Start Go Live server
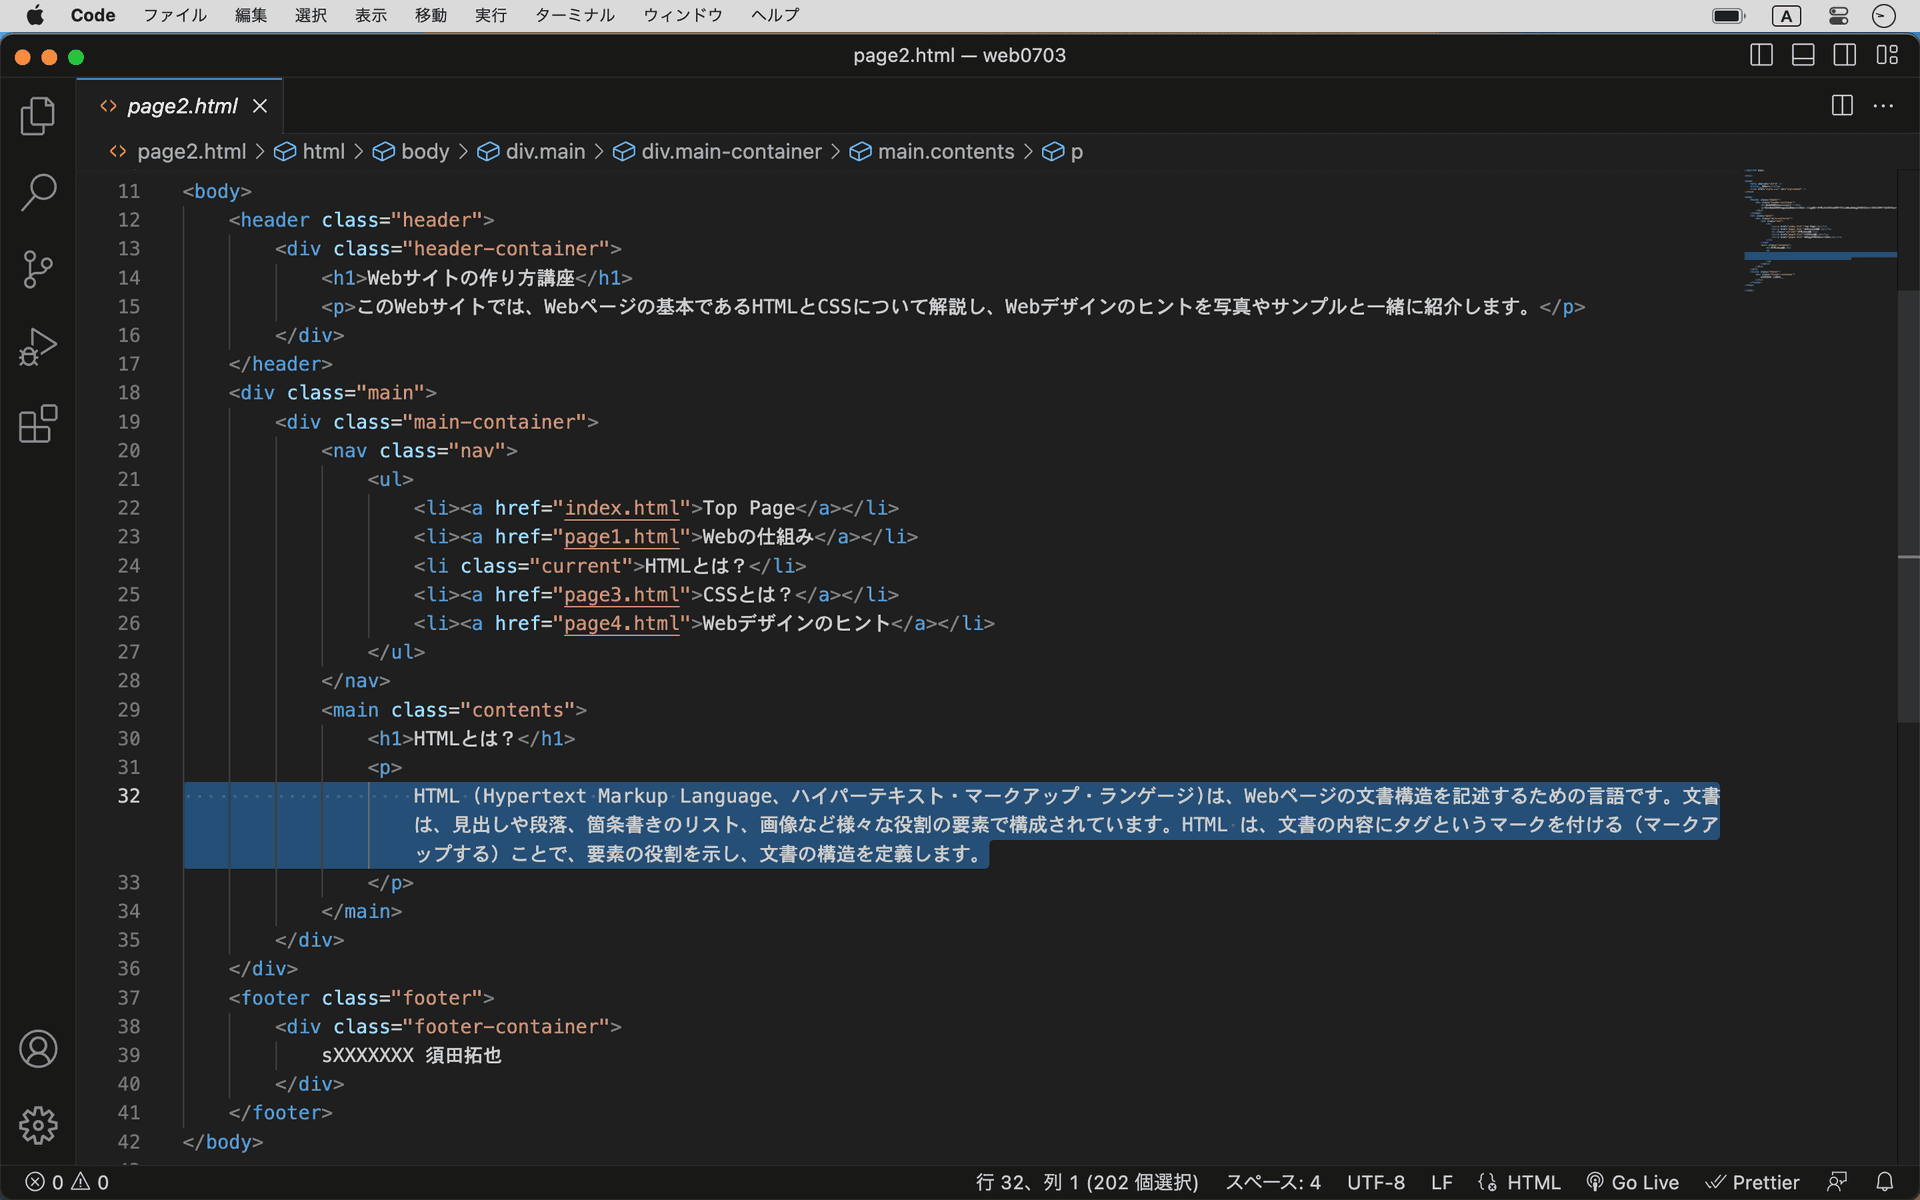 pos(1633,1182)
